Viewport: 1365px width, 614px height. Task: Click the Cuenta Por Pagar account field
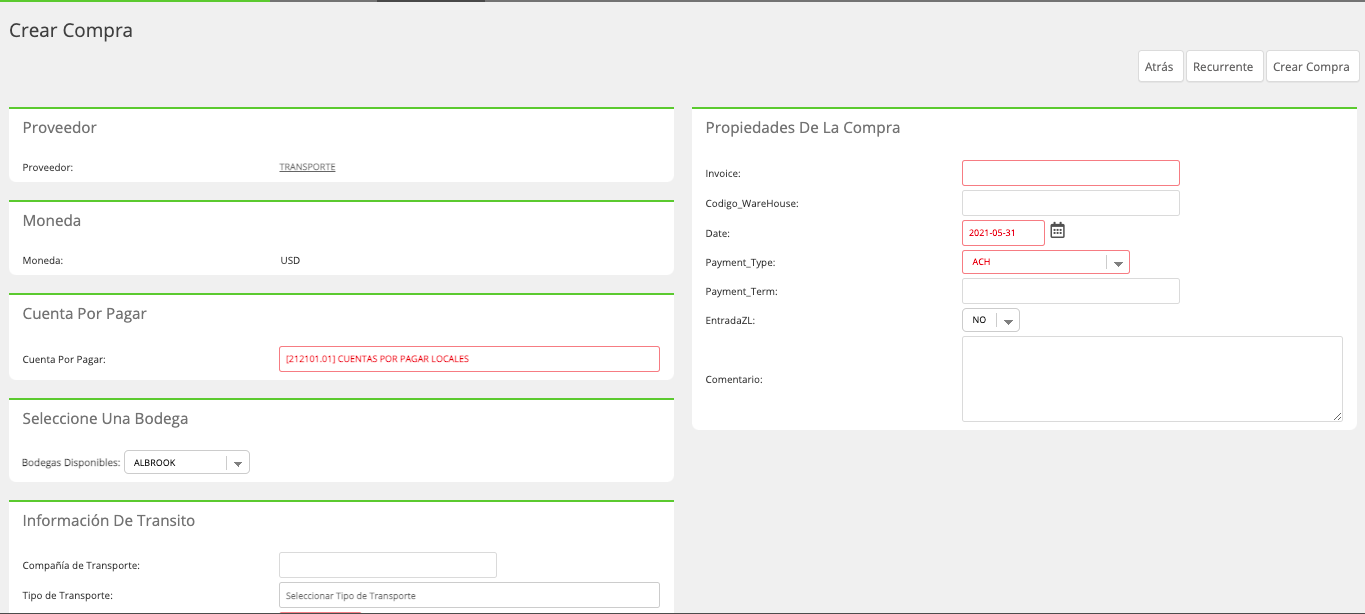pos(469,359)
